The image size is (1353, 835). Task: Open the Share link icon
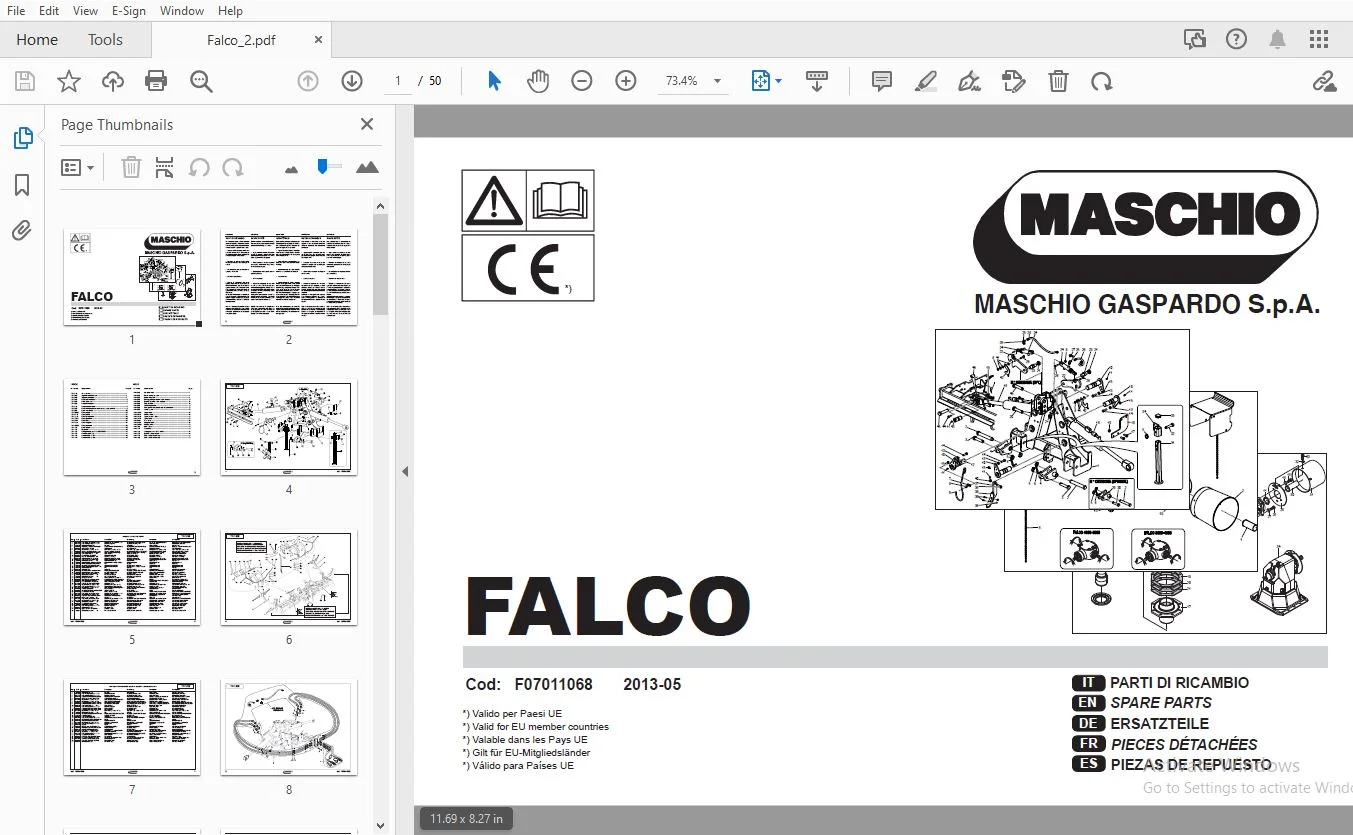point(1324,81)
